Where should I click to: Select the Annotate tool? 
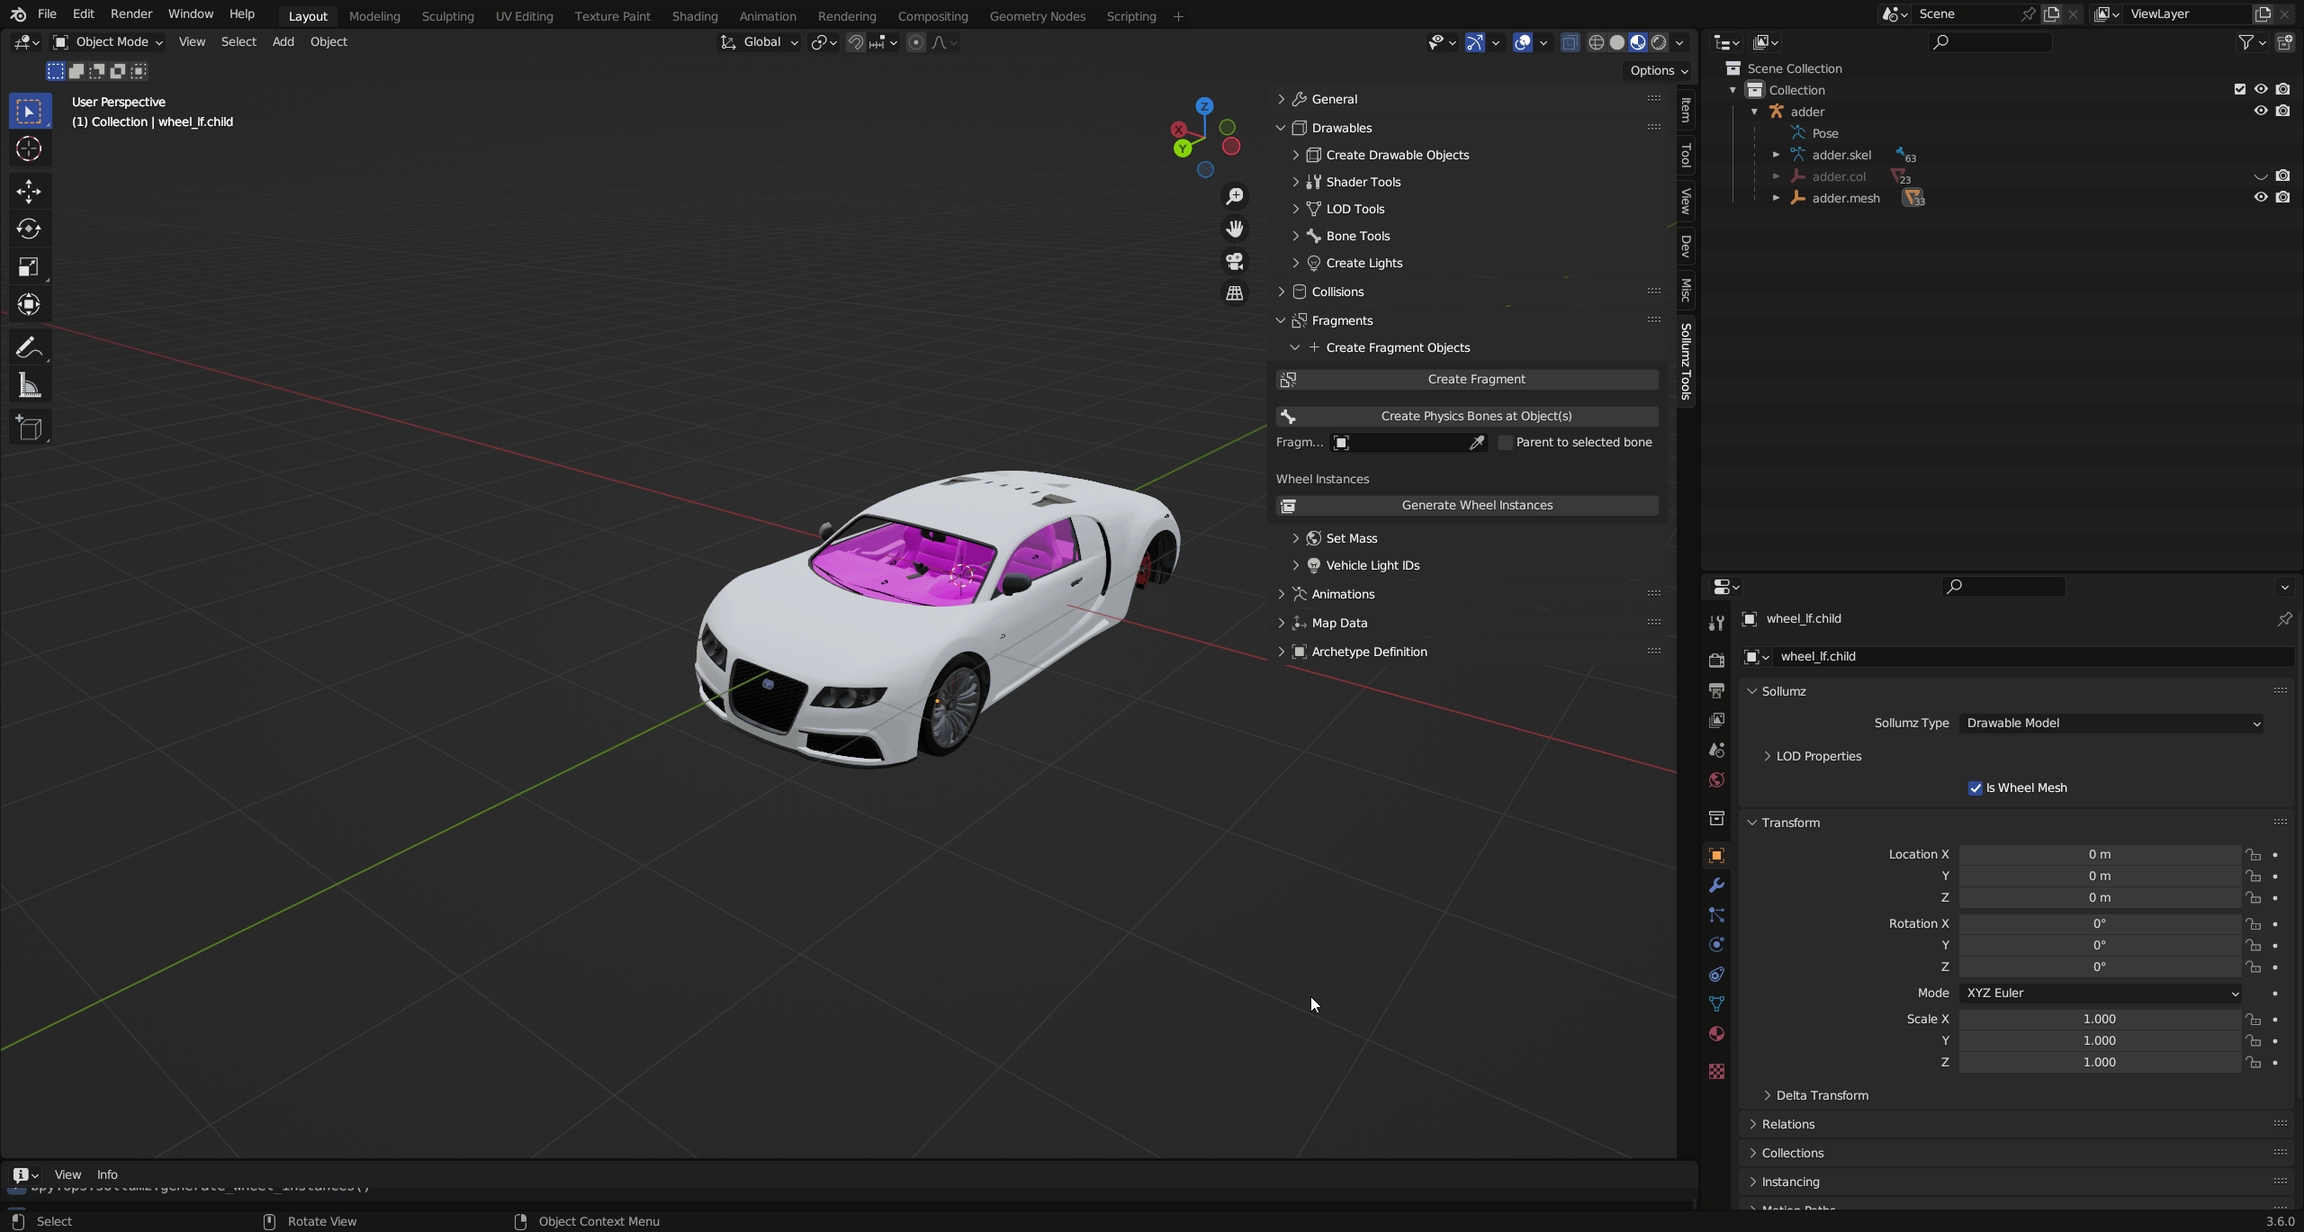(28, 348)
